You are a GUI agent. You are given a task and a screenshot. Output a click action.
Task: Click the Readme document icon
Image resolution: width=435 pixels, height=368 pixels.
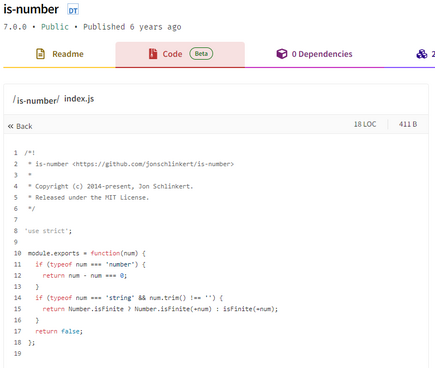(x=40, y=54)
